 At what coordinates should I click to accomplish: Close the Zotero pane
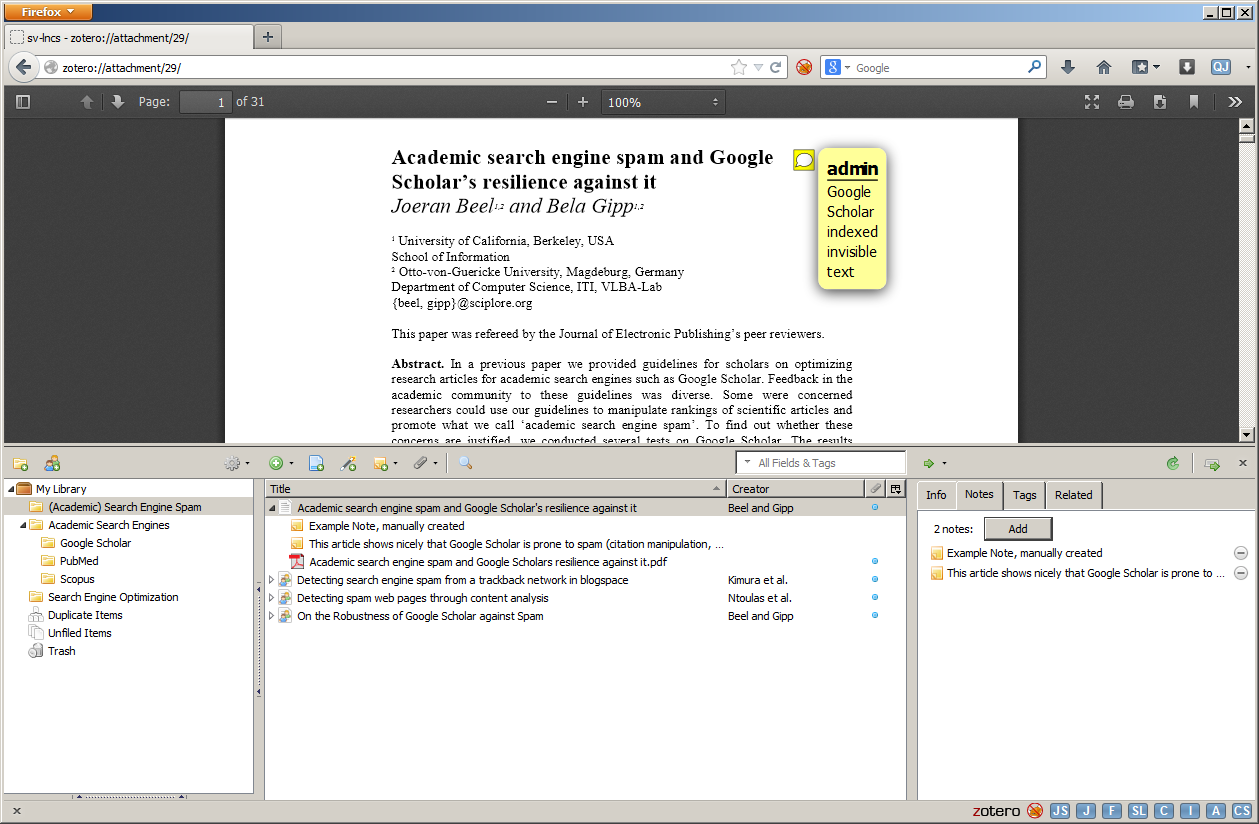coord(1243,463)
